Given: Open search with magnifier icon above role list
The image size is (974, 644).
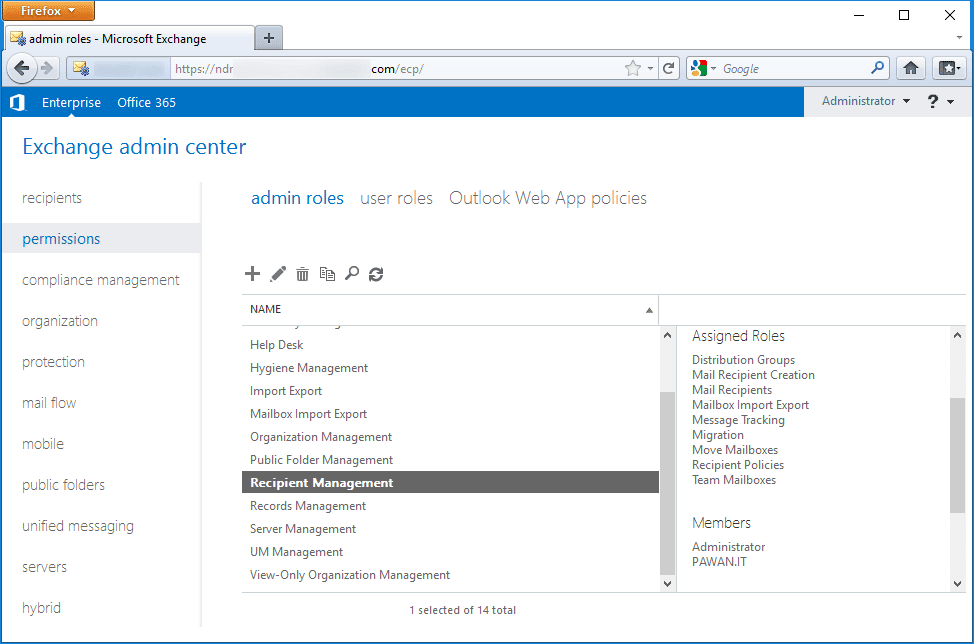Looking at the screenshot, I should (352, 274).
